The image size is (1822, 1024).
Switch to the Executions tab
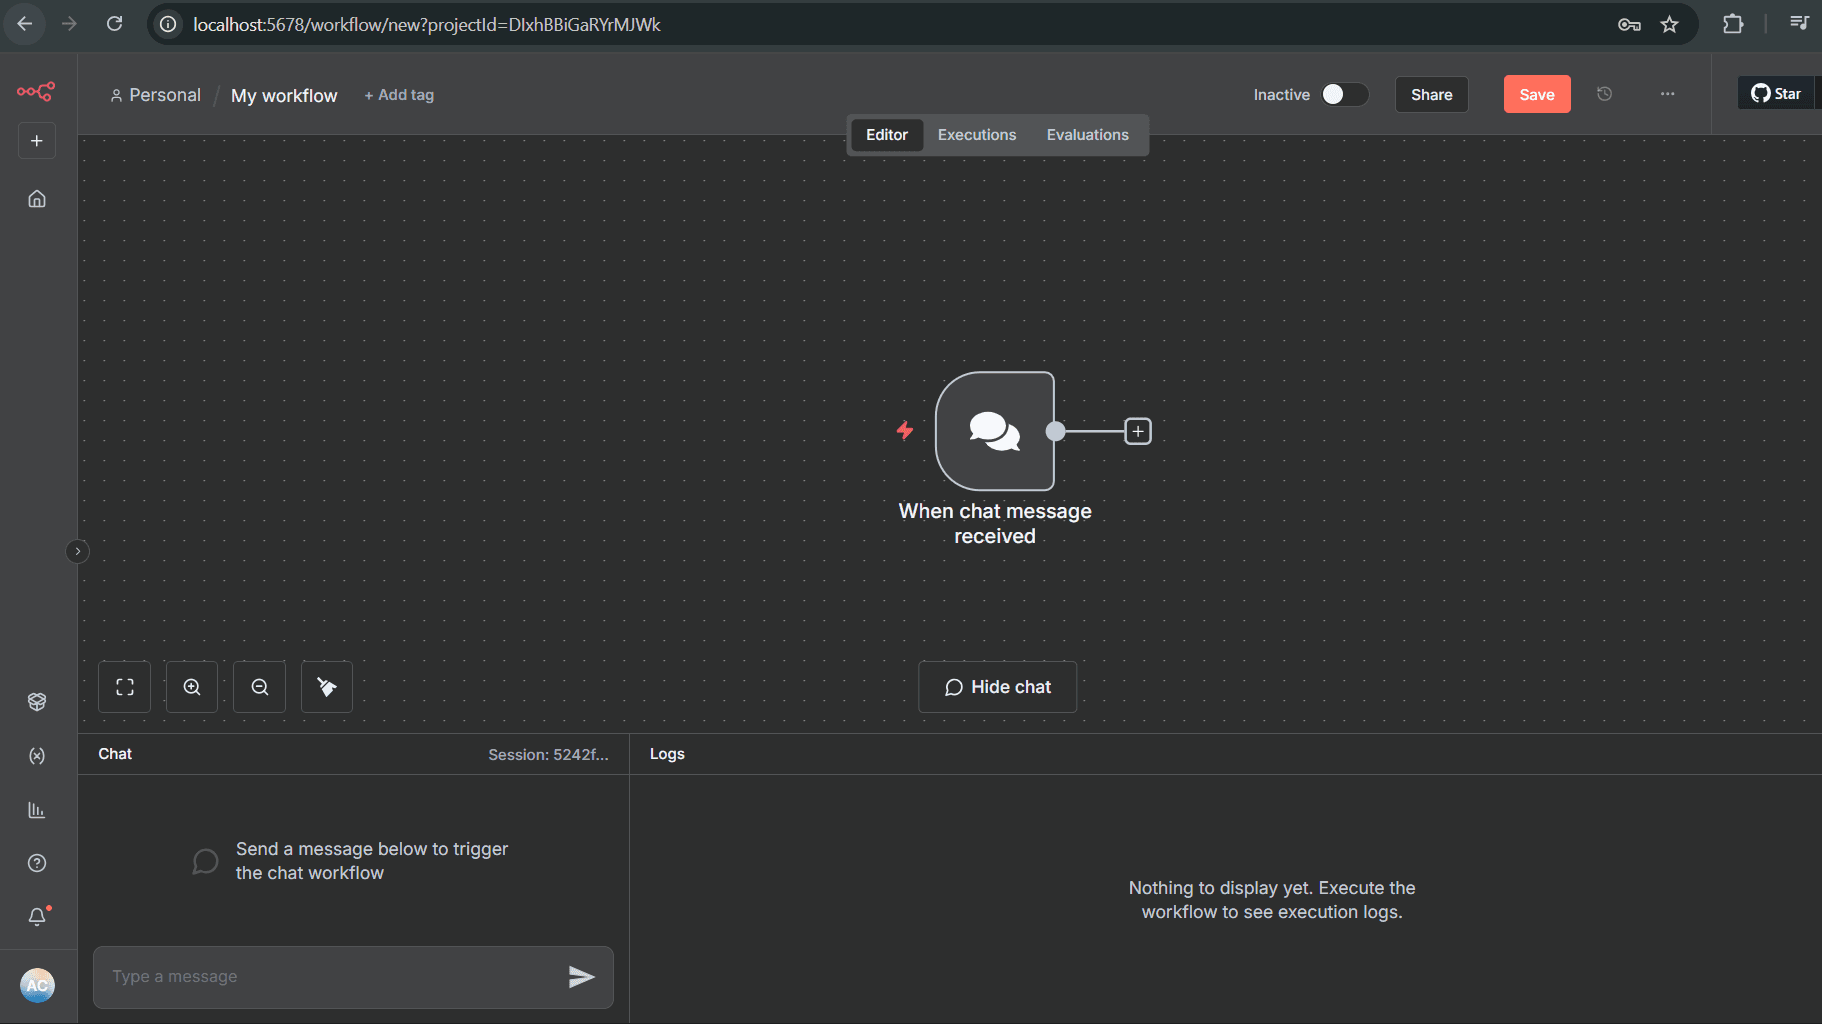pyautogui.click(x=976, y=134)
